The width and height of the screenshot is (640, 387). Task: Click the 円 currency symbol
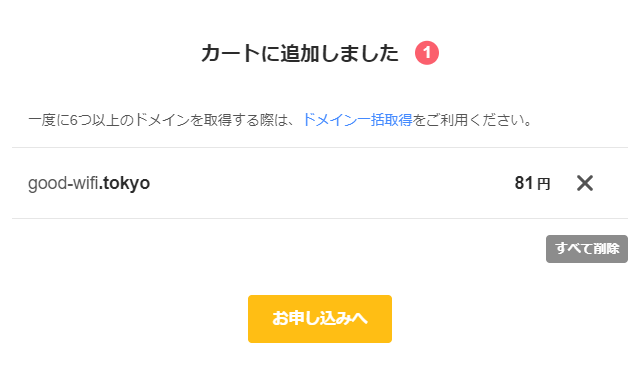pyautogui.click(x=543, y=184)
